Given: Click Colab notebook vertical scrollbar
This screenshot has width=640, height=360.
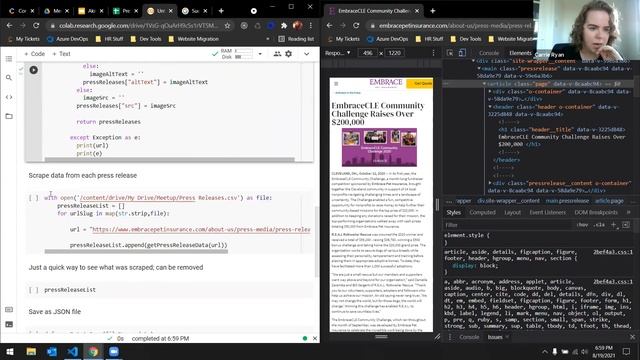Looking at the screenshot, I should (x=317, y=242).
